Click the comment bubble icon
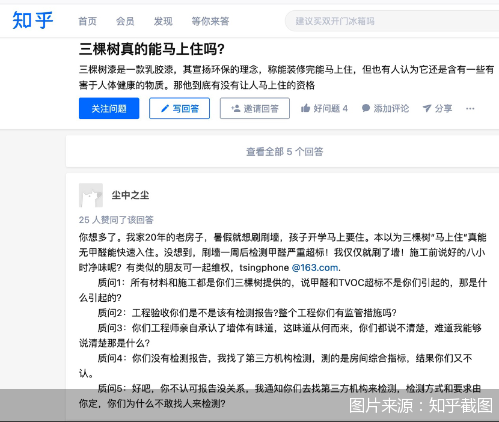 (x=366, y=108)
